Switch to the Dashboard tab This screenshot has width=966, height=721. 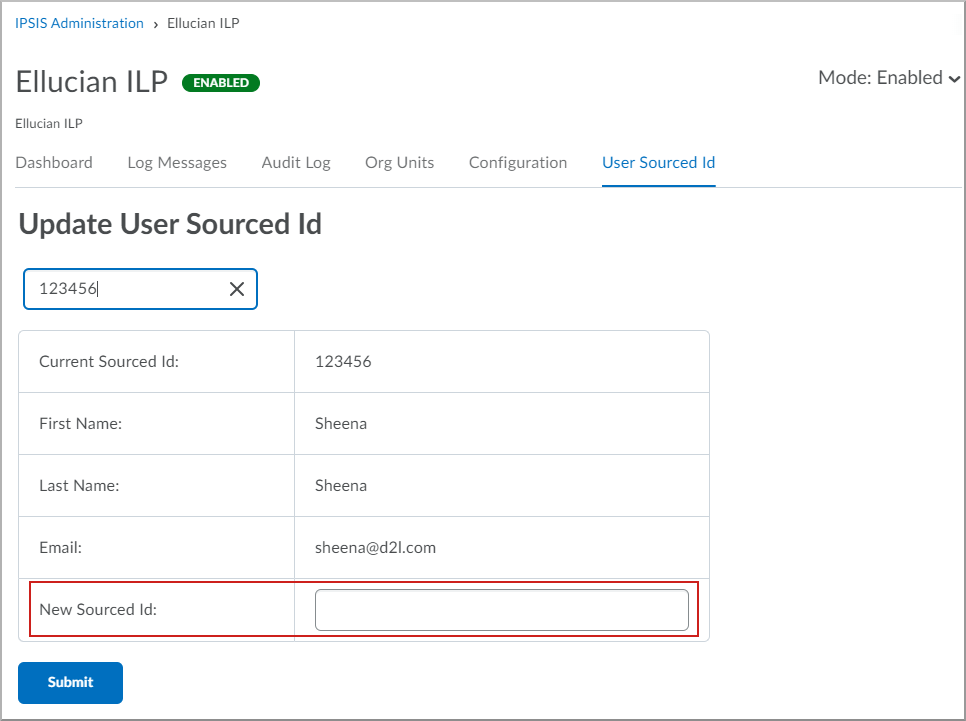54,163
